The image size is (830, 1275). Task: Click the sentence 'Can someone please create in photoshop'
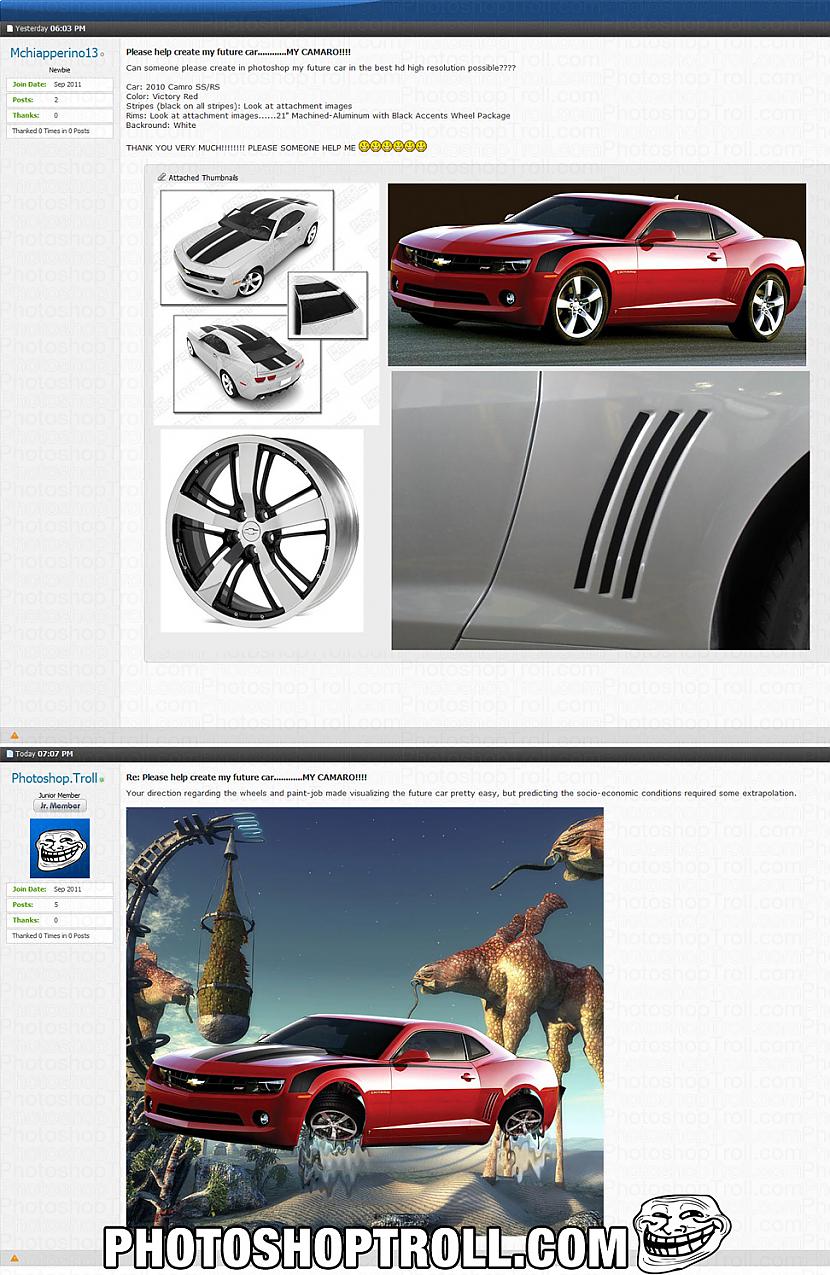321,67
